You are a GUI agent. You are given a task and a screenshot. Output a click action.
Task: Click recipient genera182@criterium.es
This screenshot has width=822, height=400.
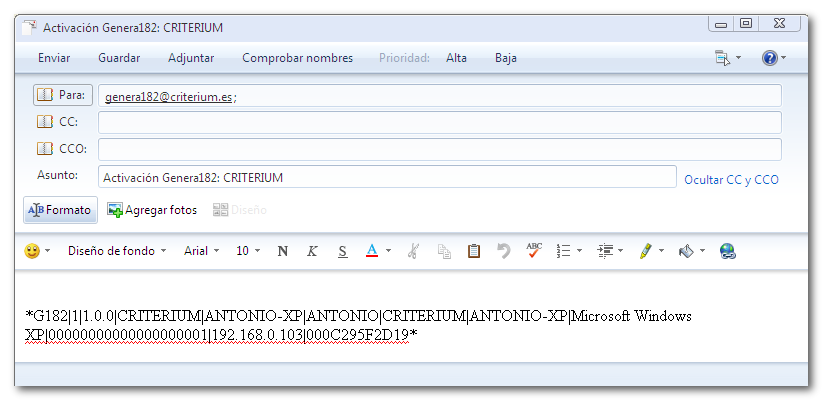(168, 97)
